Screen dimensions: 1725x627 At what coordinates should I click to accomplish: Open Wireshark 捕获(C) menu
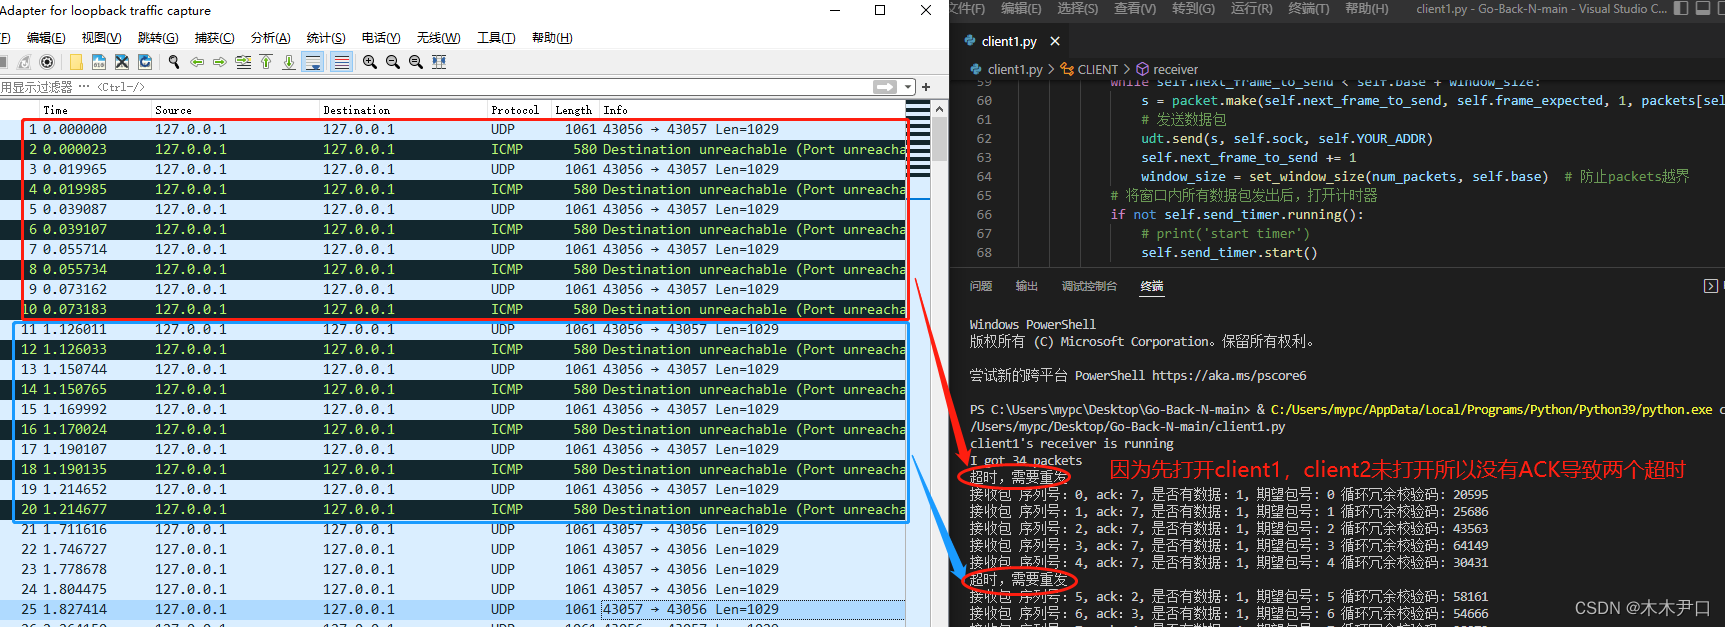pyautogui.click(x=214, y=37)
